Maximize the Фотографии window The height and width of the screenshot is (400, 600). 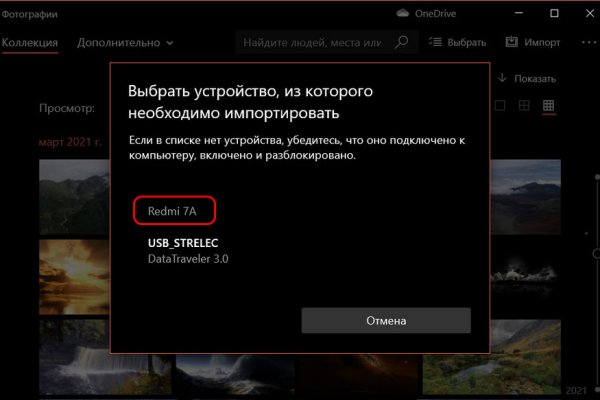click(554, 13)
